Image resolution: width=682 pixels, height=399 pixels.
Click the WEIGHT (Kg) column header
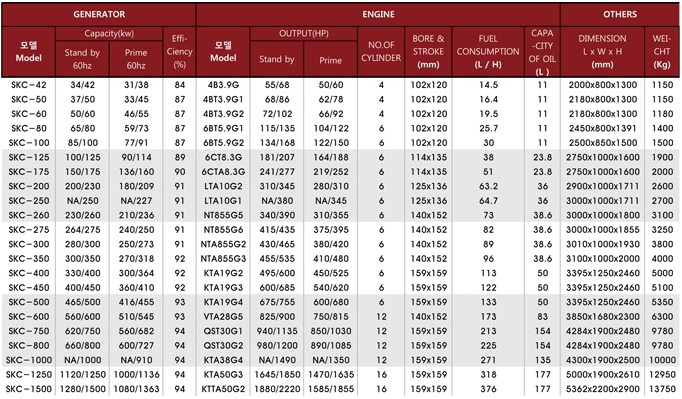click(662, 52)
